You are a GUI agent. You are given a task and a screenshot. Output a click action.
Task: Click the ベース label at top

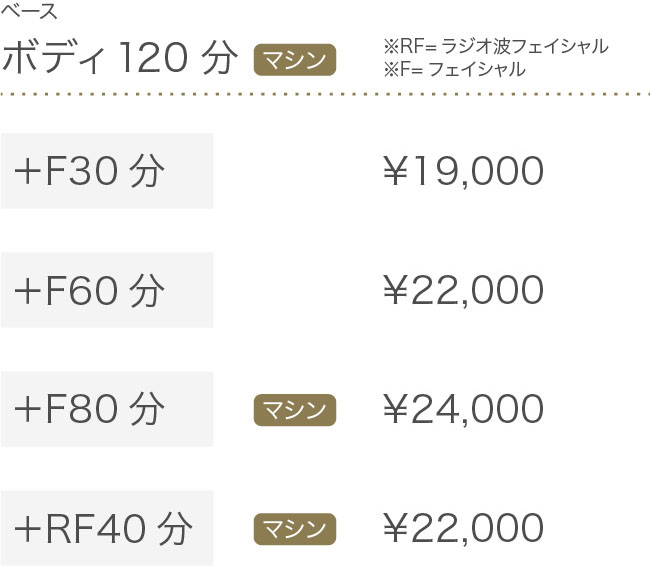29,11
